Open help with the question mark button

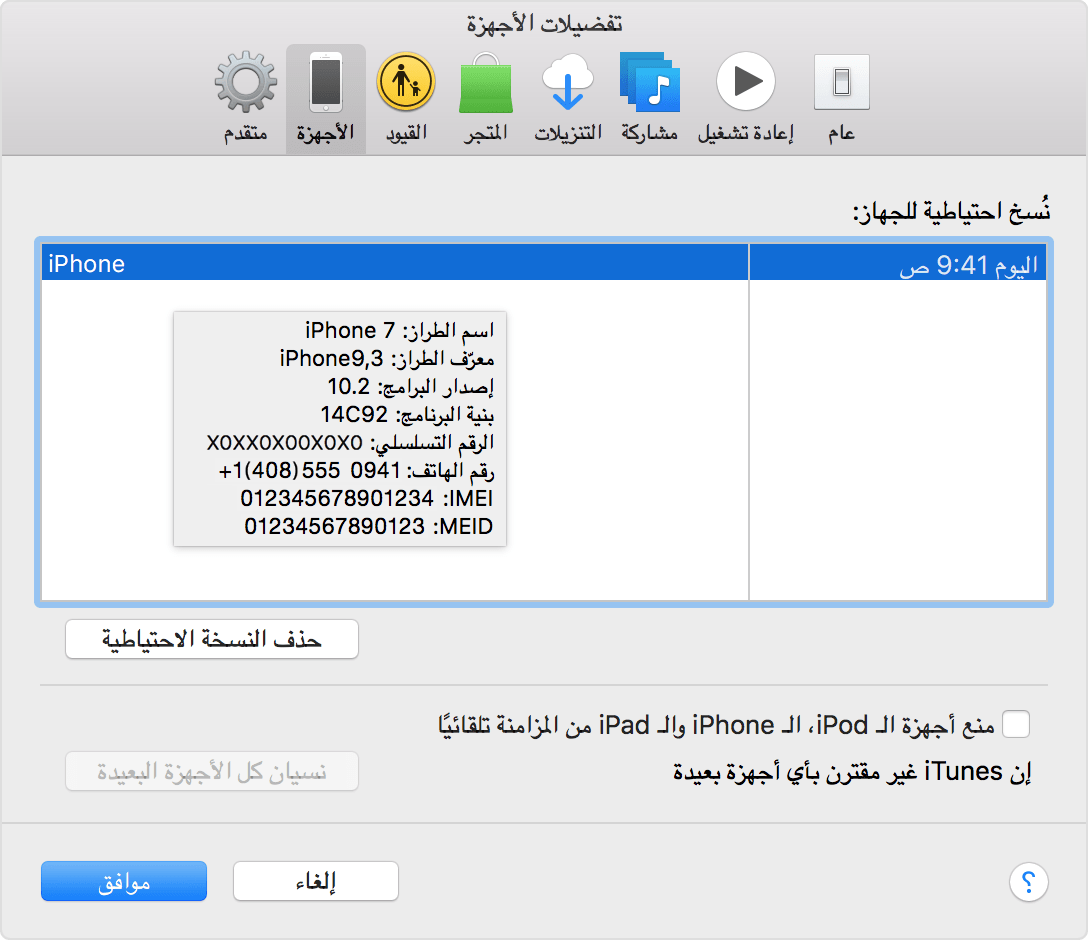tap(1027, 882)
